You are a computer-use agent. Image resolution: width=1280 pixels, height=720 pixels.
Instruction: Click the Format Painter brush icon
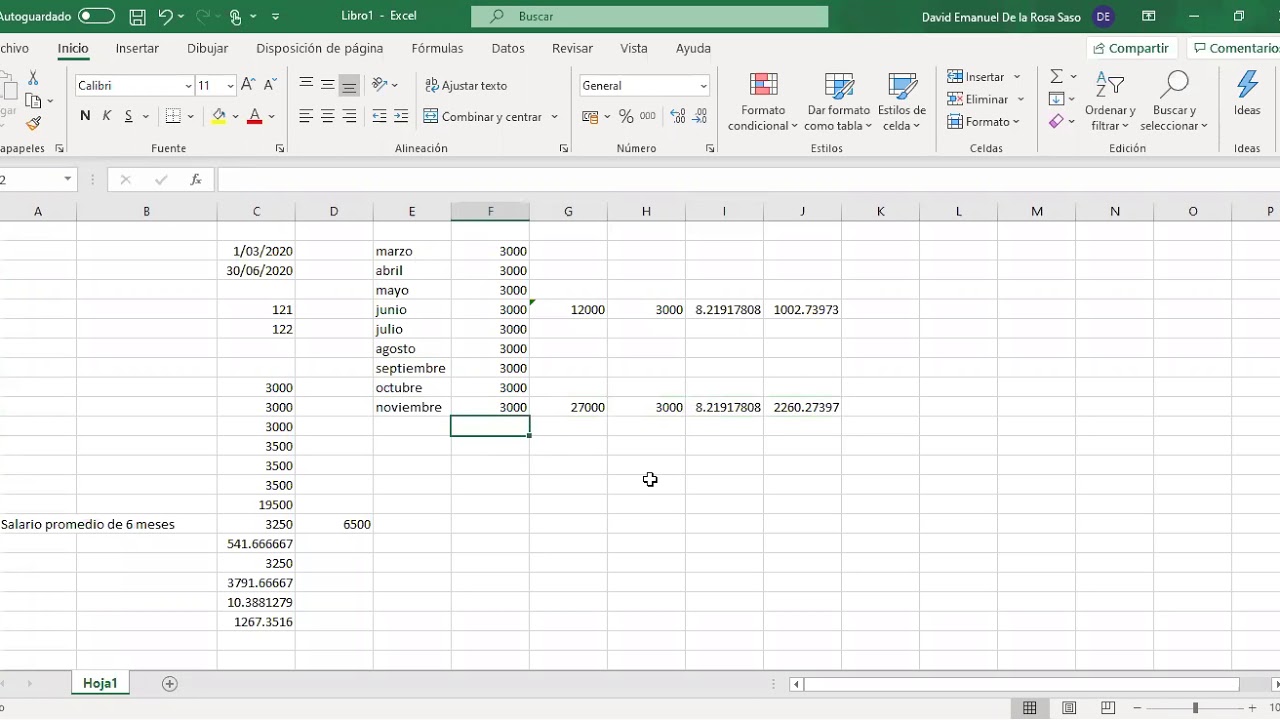point(33,124)
